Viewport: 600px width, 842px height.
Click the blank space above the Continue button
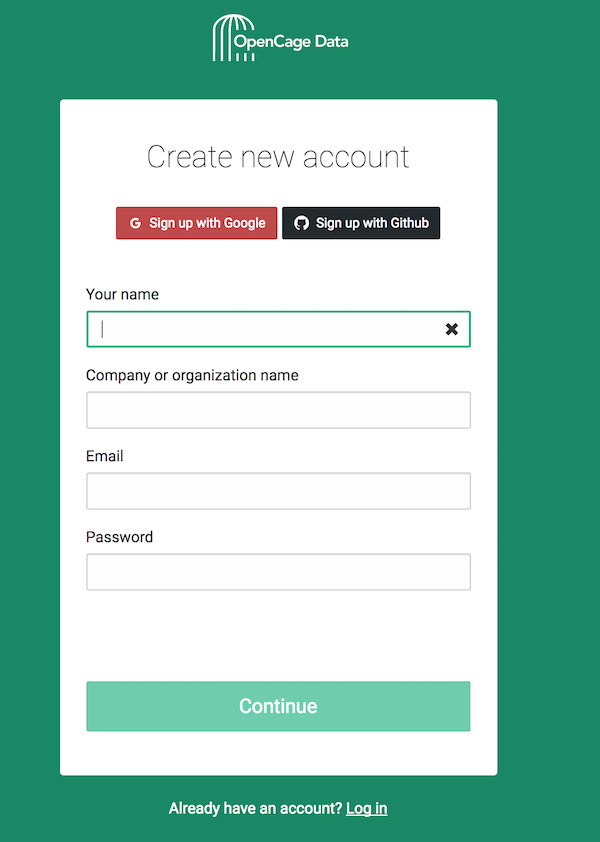click(278, 636)
